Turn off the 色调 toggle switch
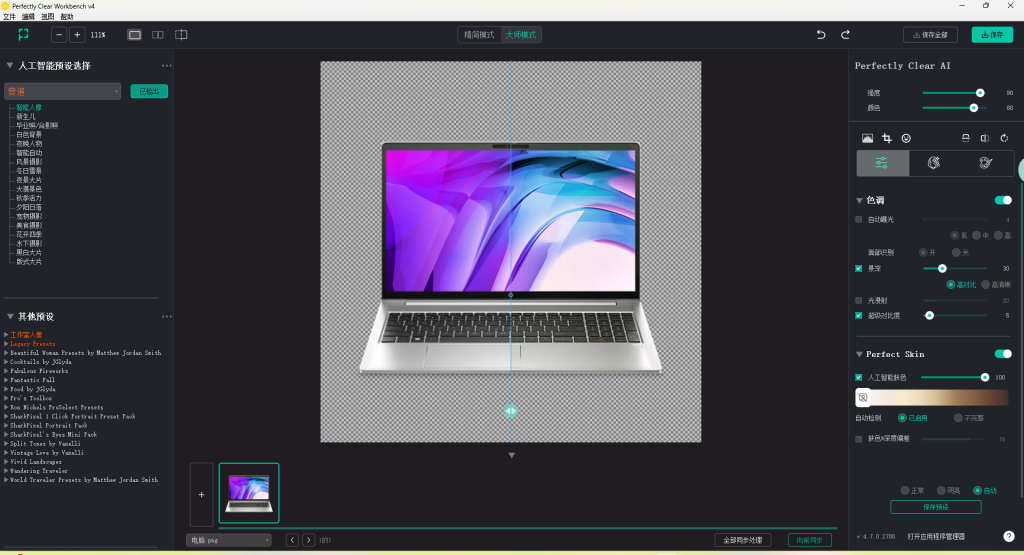This screenshot has width=1024, height=555. pyautogui.click(x=1002, y=200)
